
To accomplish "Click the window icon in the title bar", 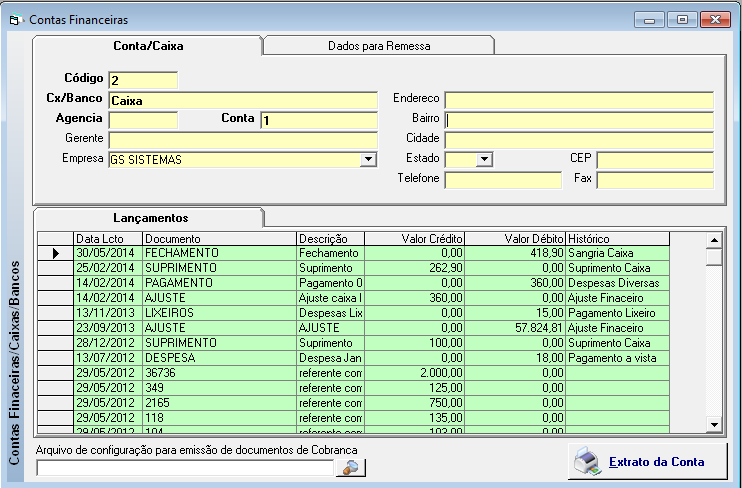I will (x=15, y=19).
